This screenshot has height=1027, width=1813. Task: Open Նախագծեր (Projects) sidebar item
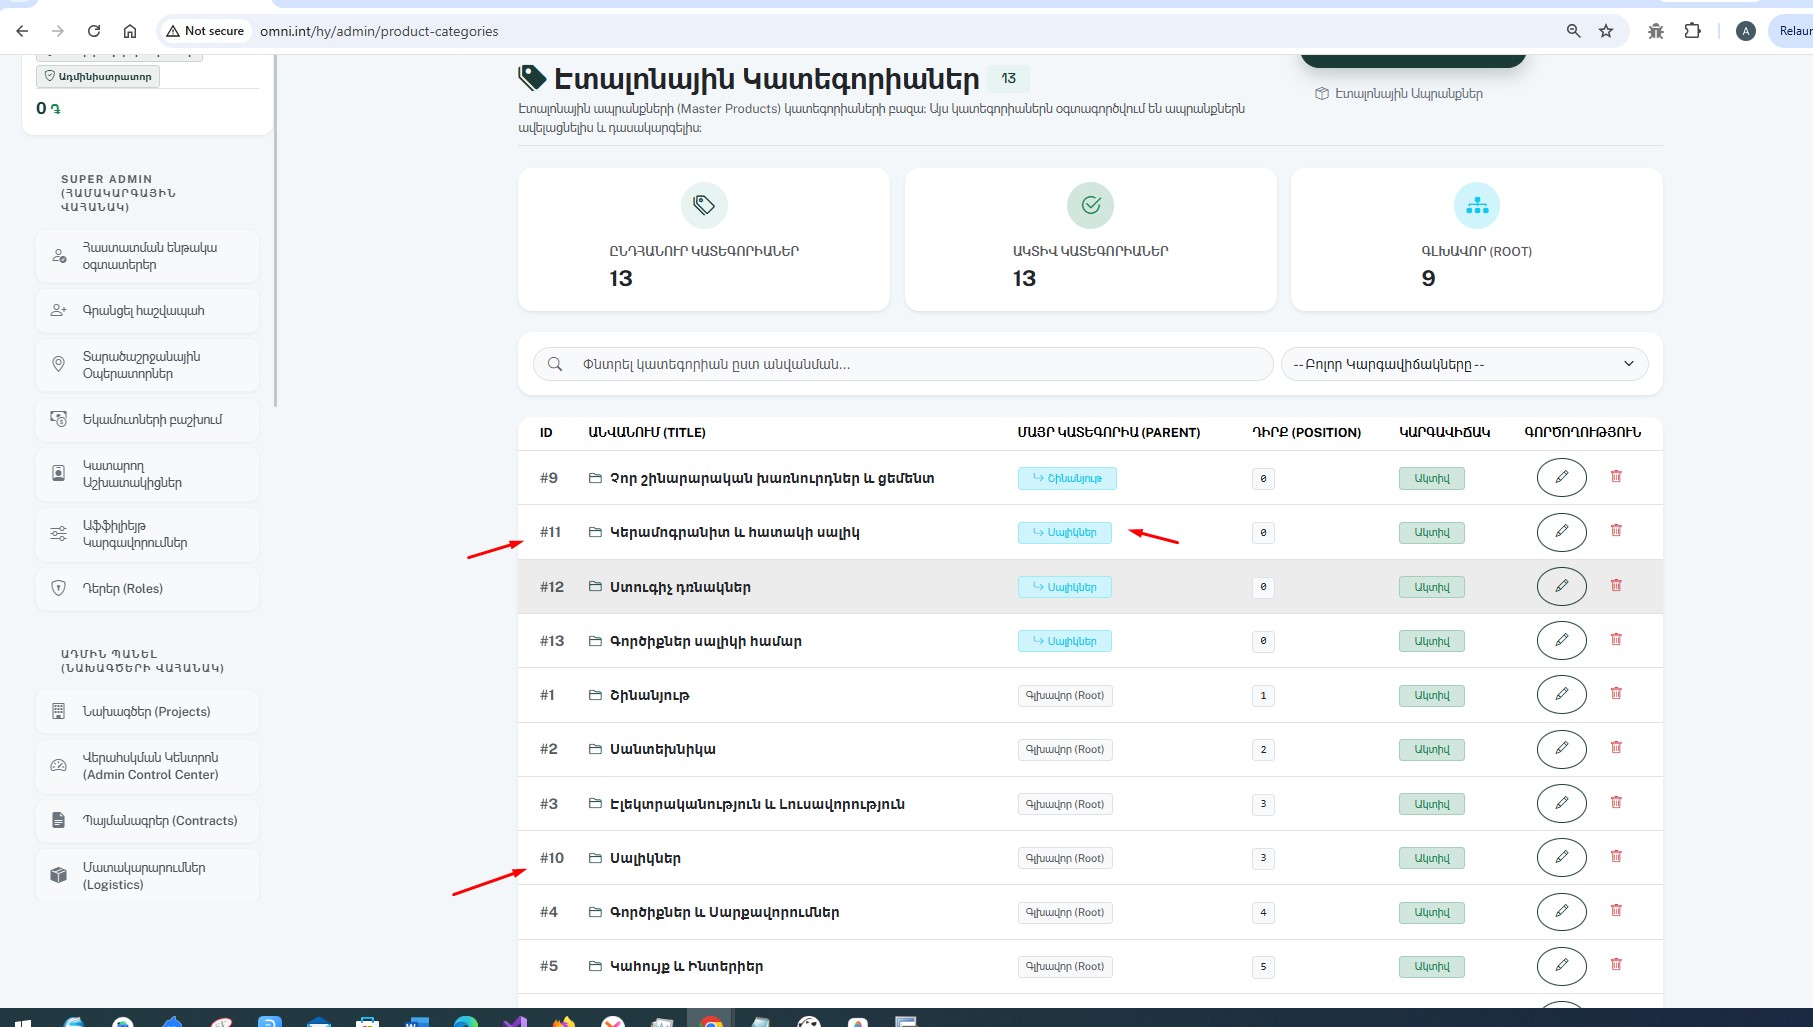(x=147, y=711)
